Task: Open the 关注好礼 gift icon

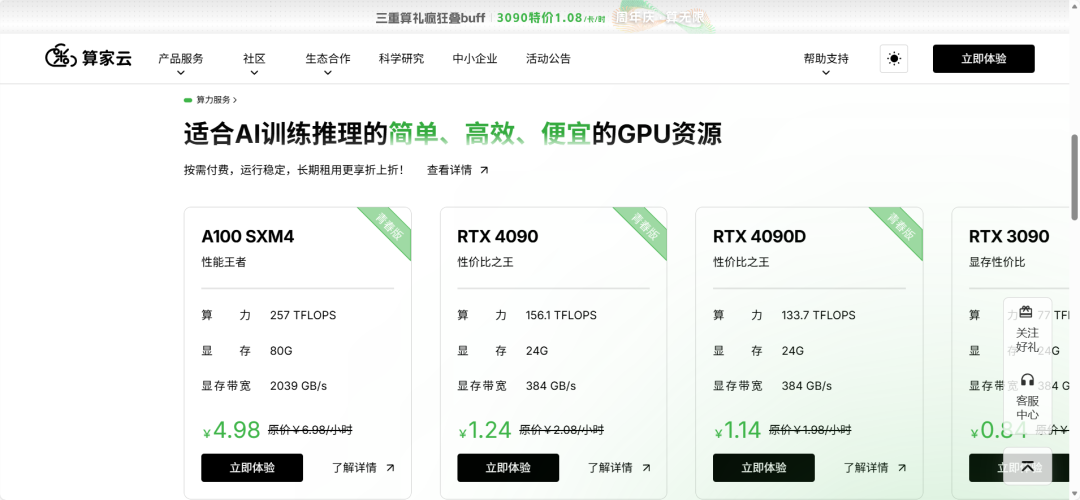Action: pyautogui.click(x=1026, y=312)
